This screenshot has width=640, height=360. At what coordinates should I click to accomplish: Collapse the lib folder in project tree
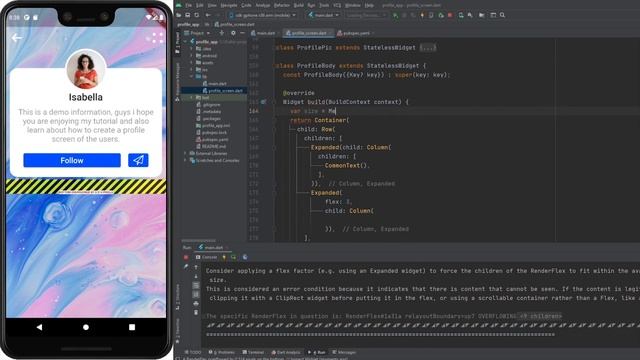[191, 76]
